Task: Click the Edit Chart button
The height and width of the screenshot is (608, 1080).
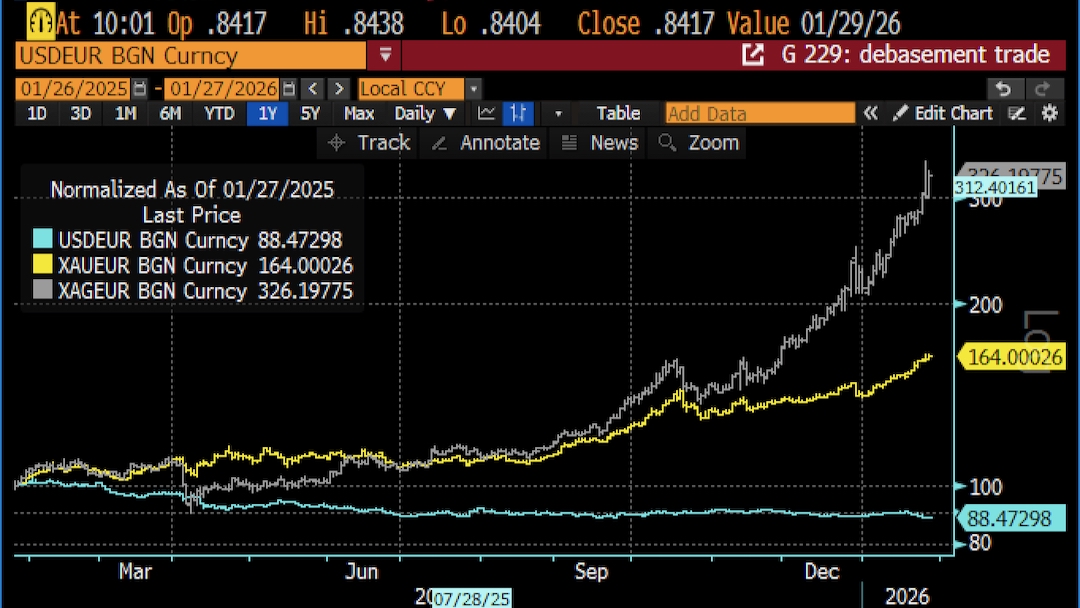Action: tap(943, 114)
